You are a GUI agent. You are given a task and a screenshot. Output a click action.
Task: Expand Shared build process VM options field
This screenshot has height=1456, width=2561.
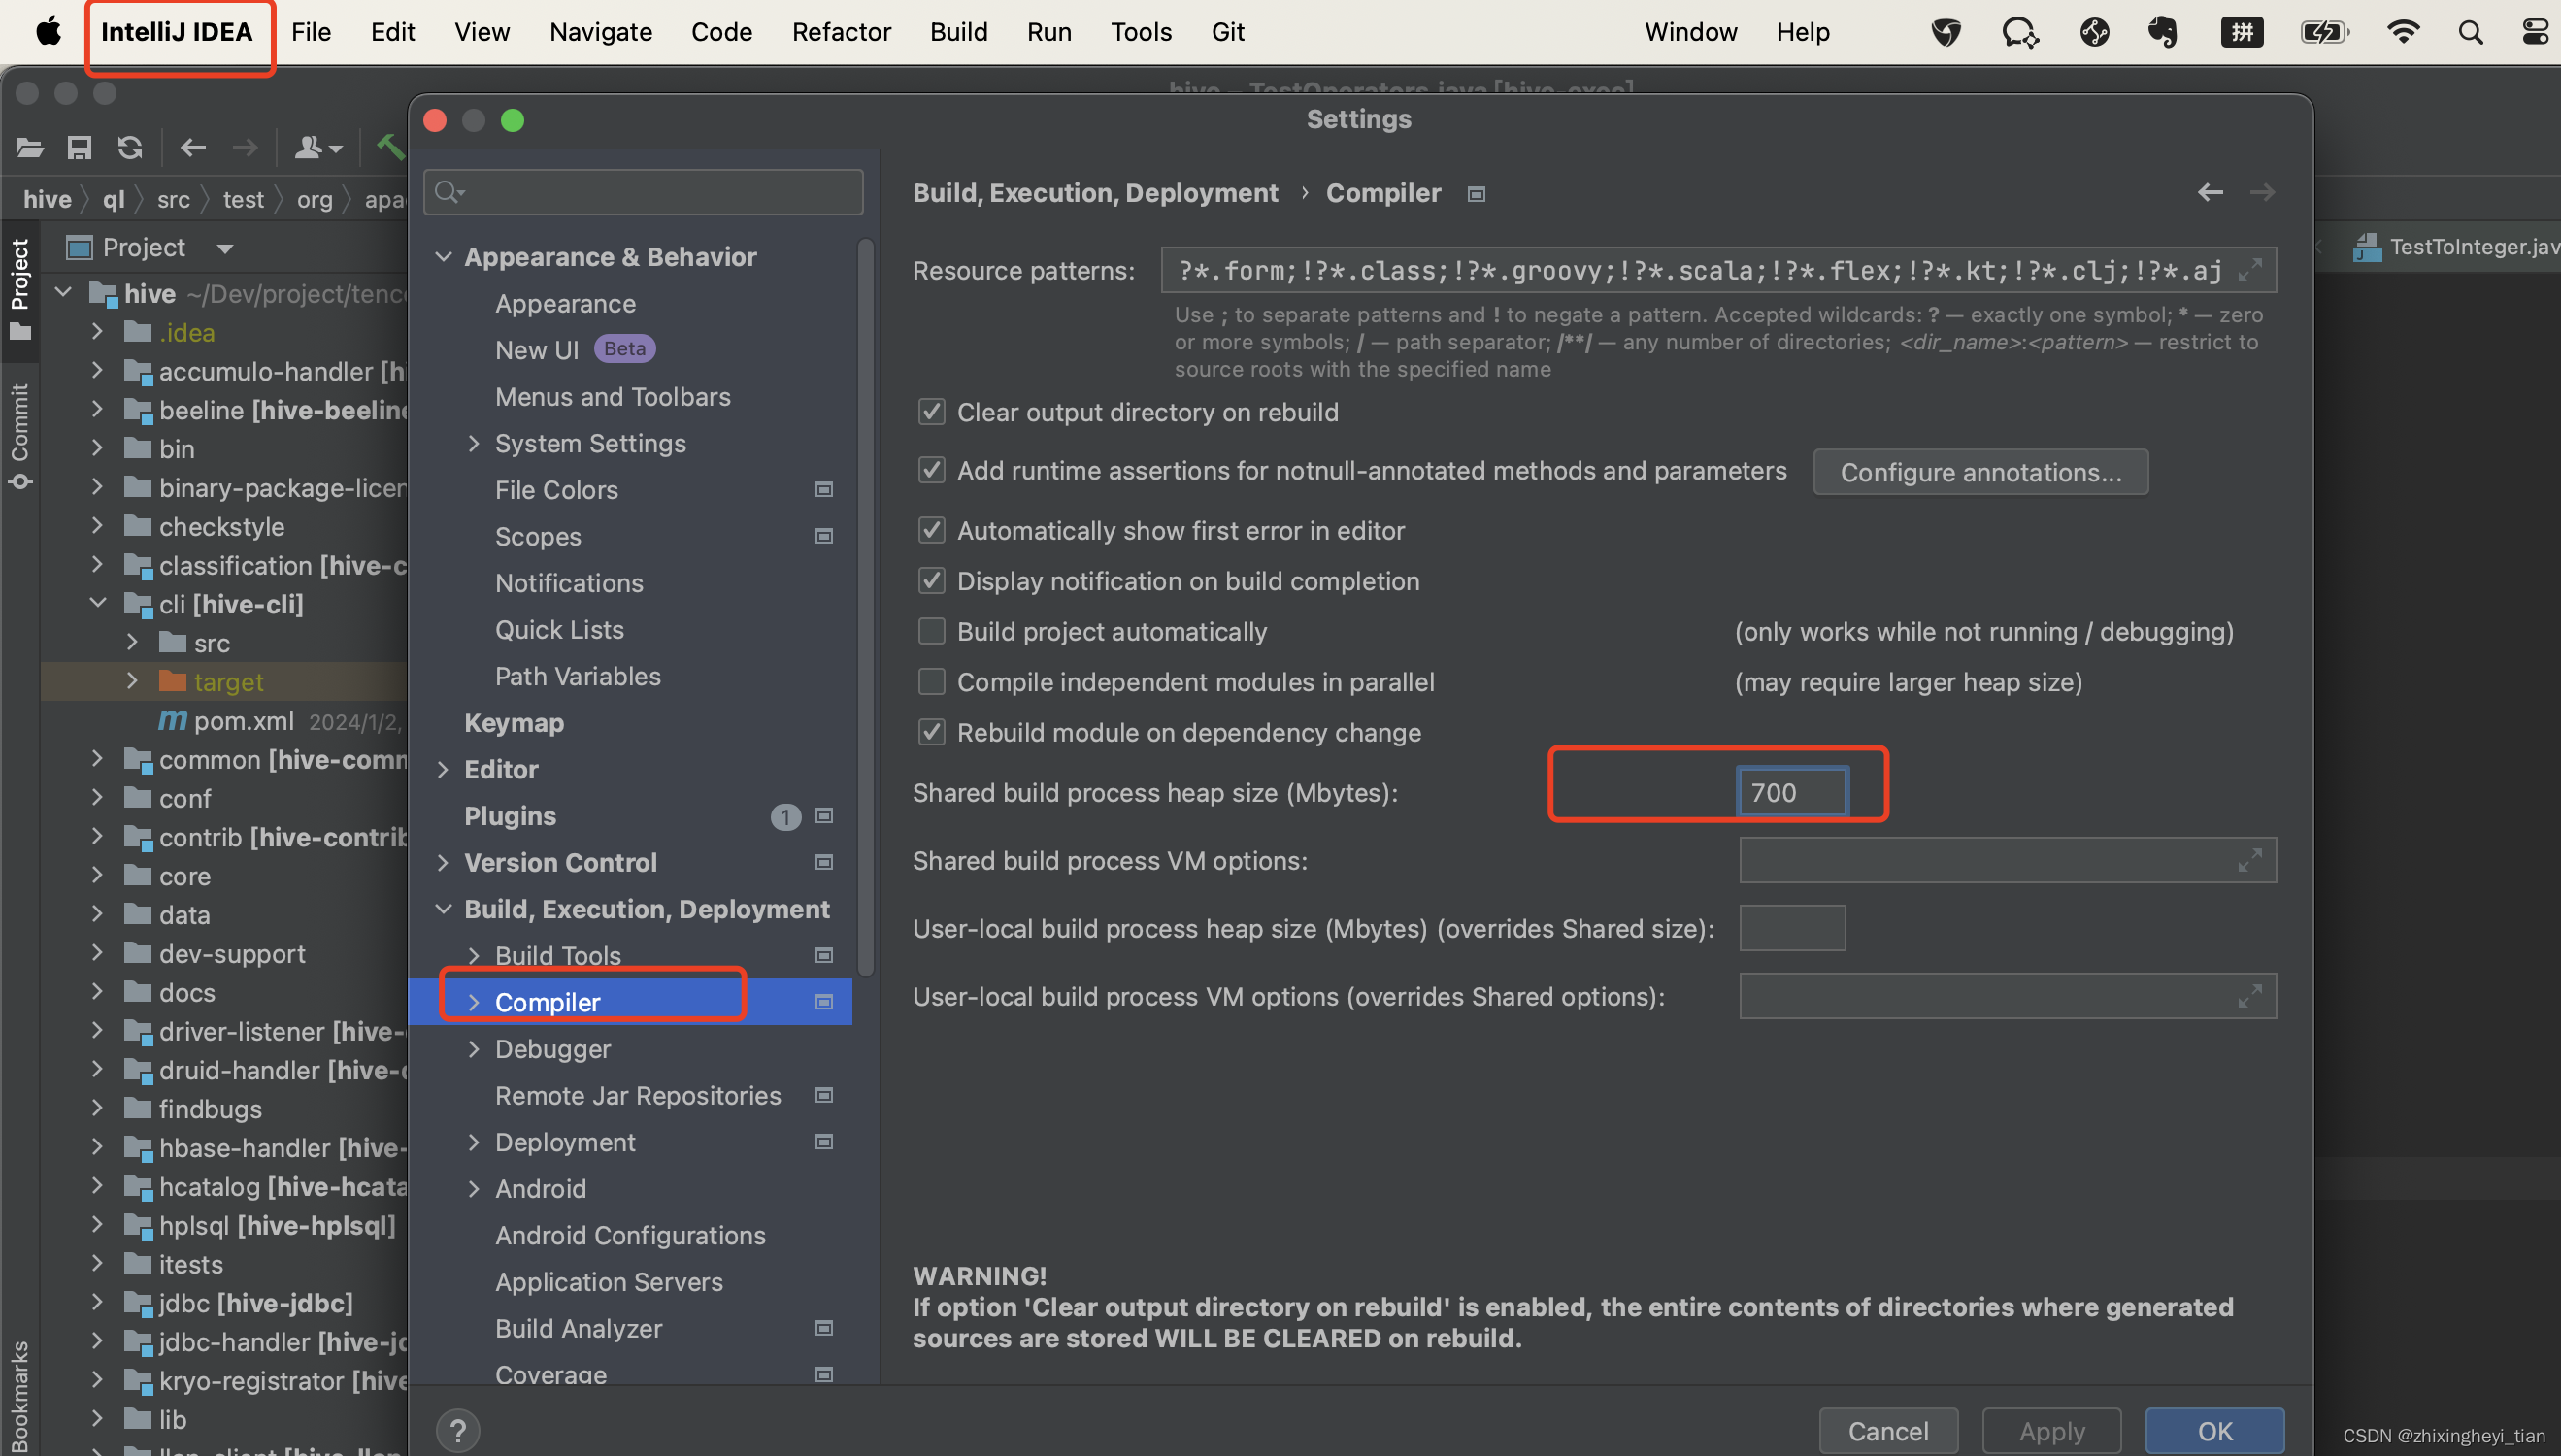tap(2250, 860)
